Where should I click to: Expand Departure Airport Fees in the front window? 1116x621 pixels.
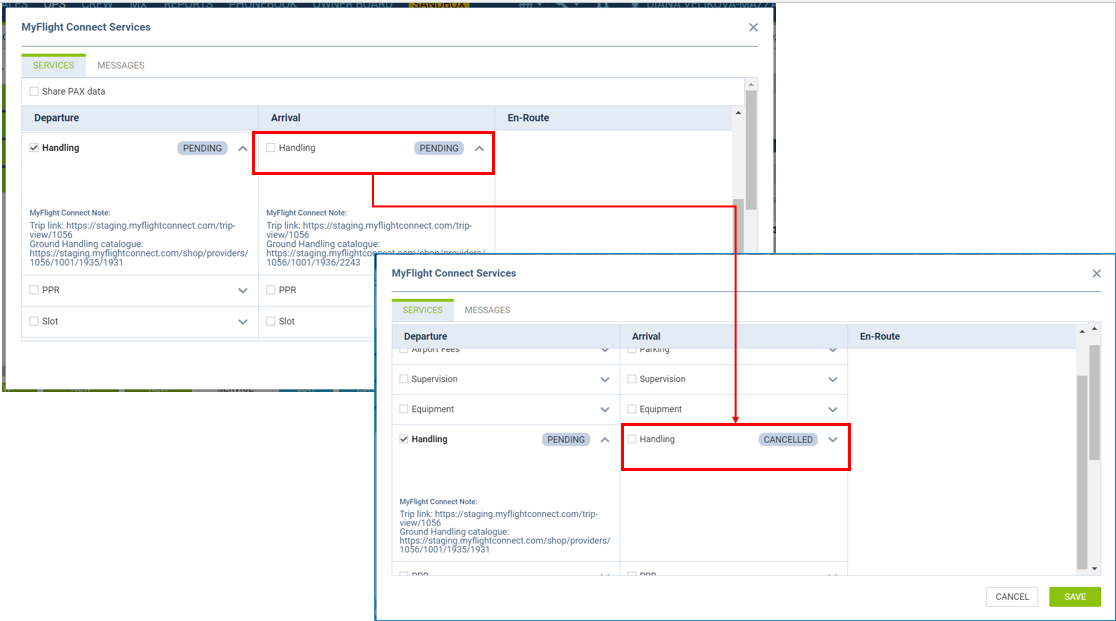coord(605,350)
